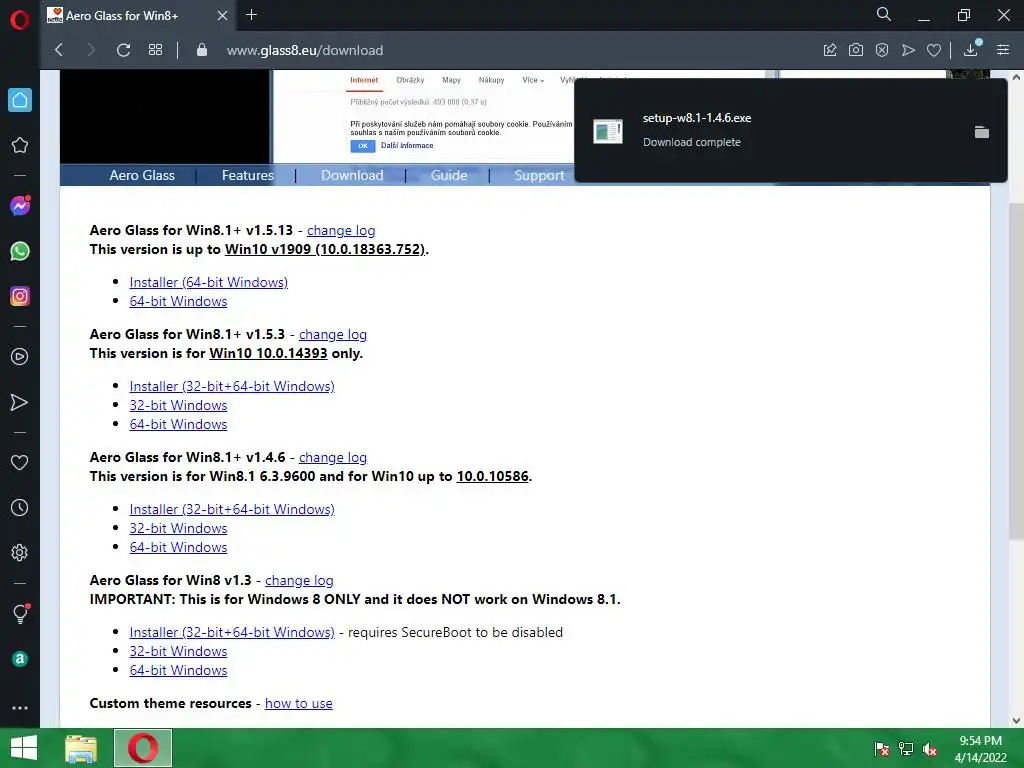Click the scrollbar down arrow

tap(1016, 720)
